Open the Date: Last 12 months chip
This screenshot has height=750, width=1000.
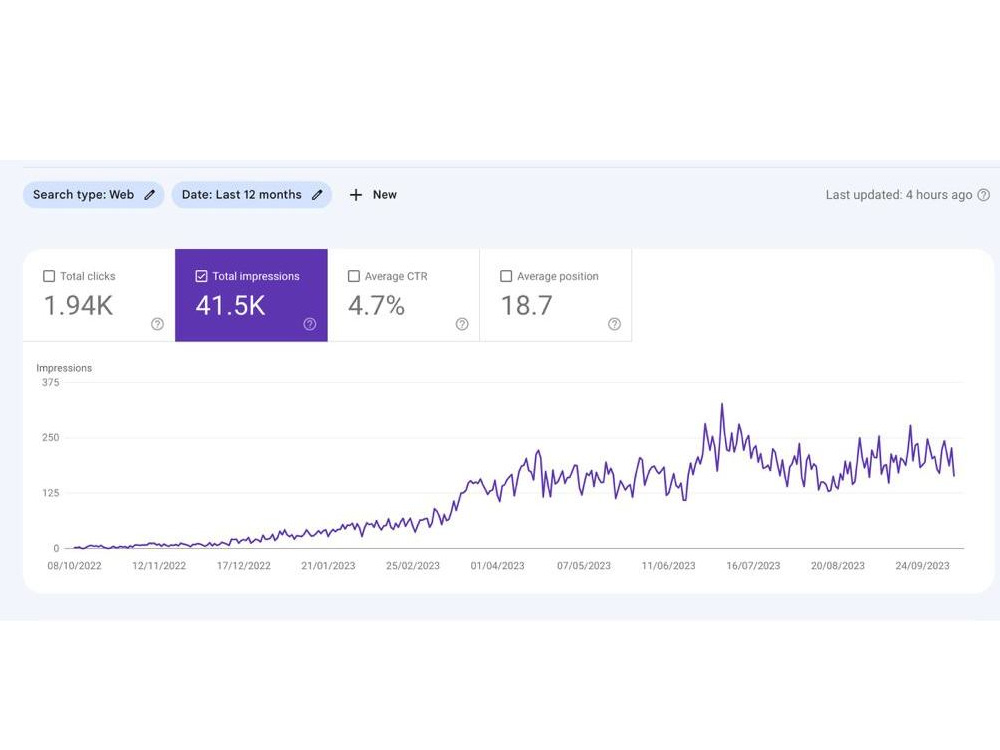coord(252,195)
